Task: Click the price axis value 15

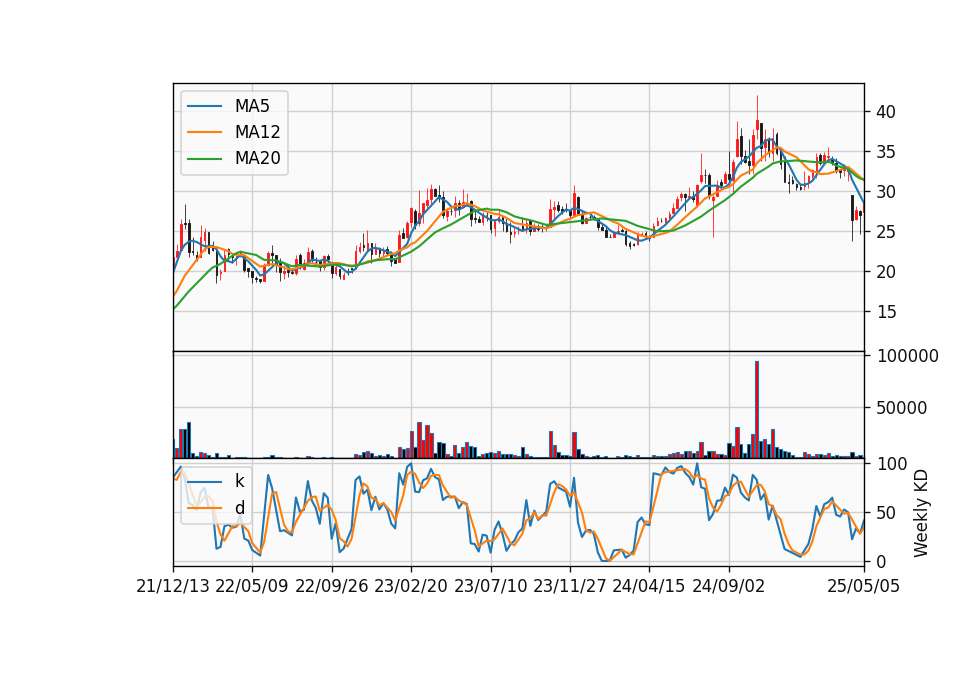Action: pyautogui.click(x=886, y=312)
